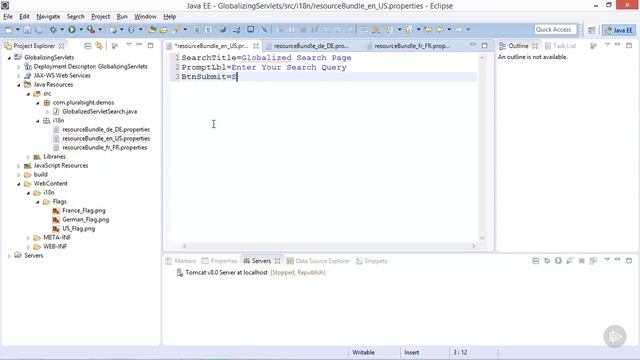Select France_Flag.png in Project Explorer
This screenshot has height=360, width=640.
pos(84,211)
